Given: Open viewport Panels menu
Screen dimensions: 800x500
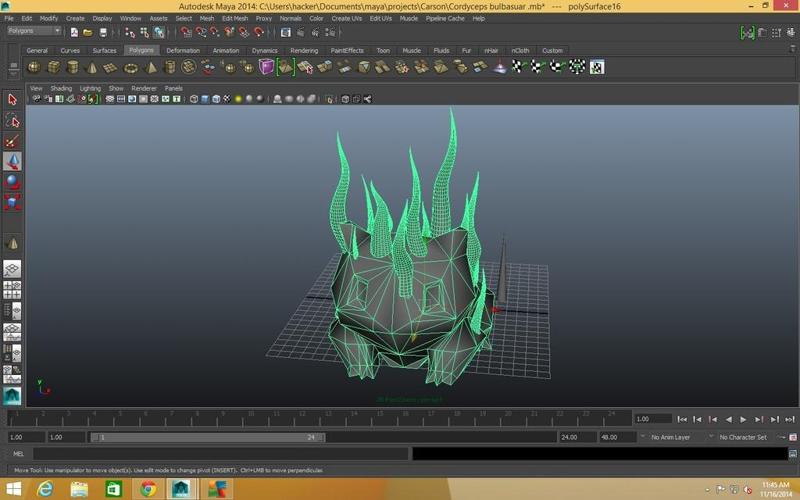Looking at the screenshot, I should tap(173, 88).
